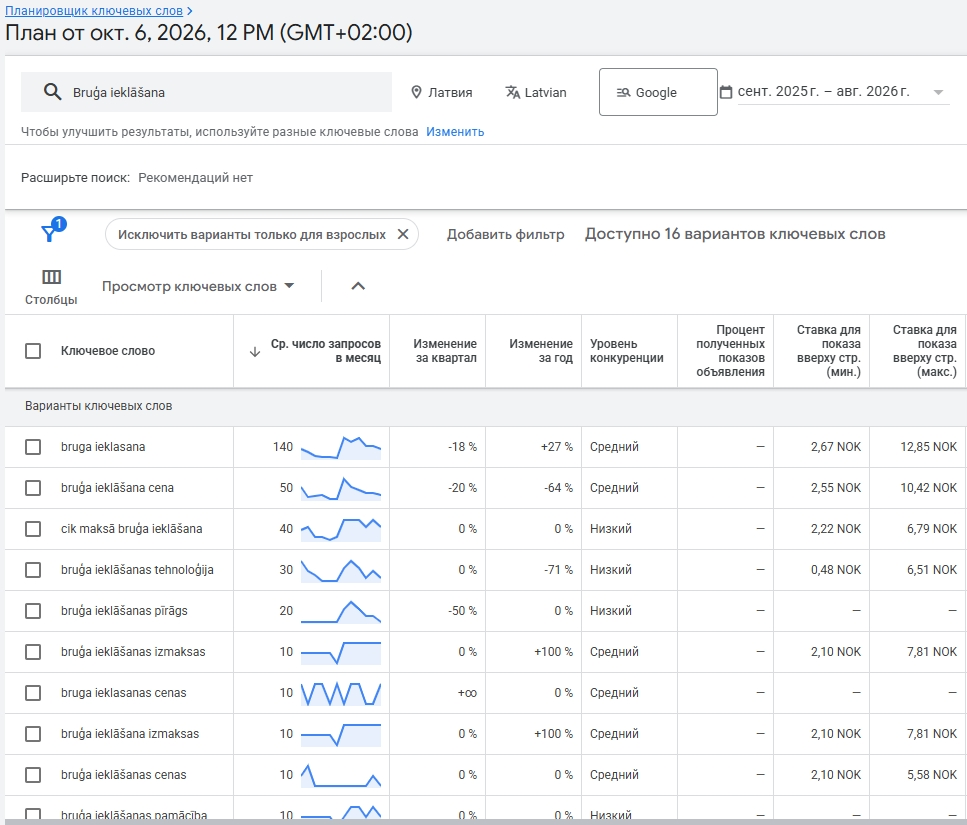Screen dimensions: 967x825
Task: Remove the adult variants filter chip
Action: click(x=403, y=234)
